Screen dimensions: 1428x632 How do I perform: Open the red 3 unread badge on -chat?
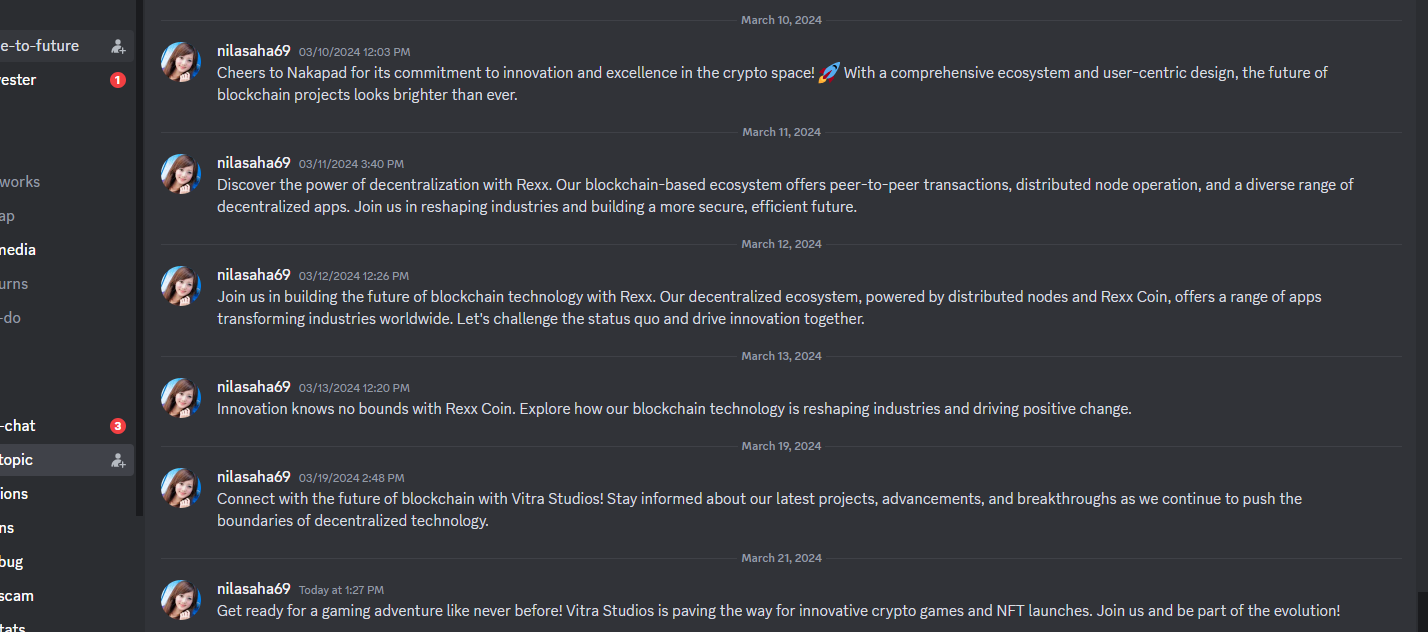pyautogui.click(x=118, y=426)
